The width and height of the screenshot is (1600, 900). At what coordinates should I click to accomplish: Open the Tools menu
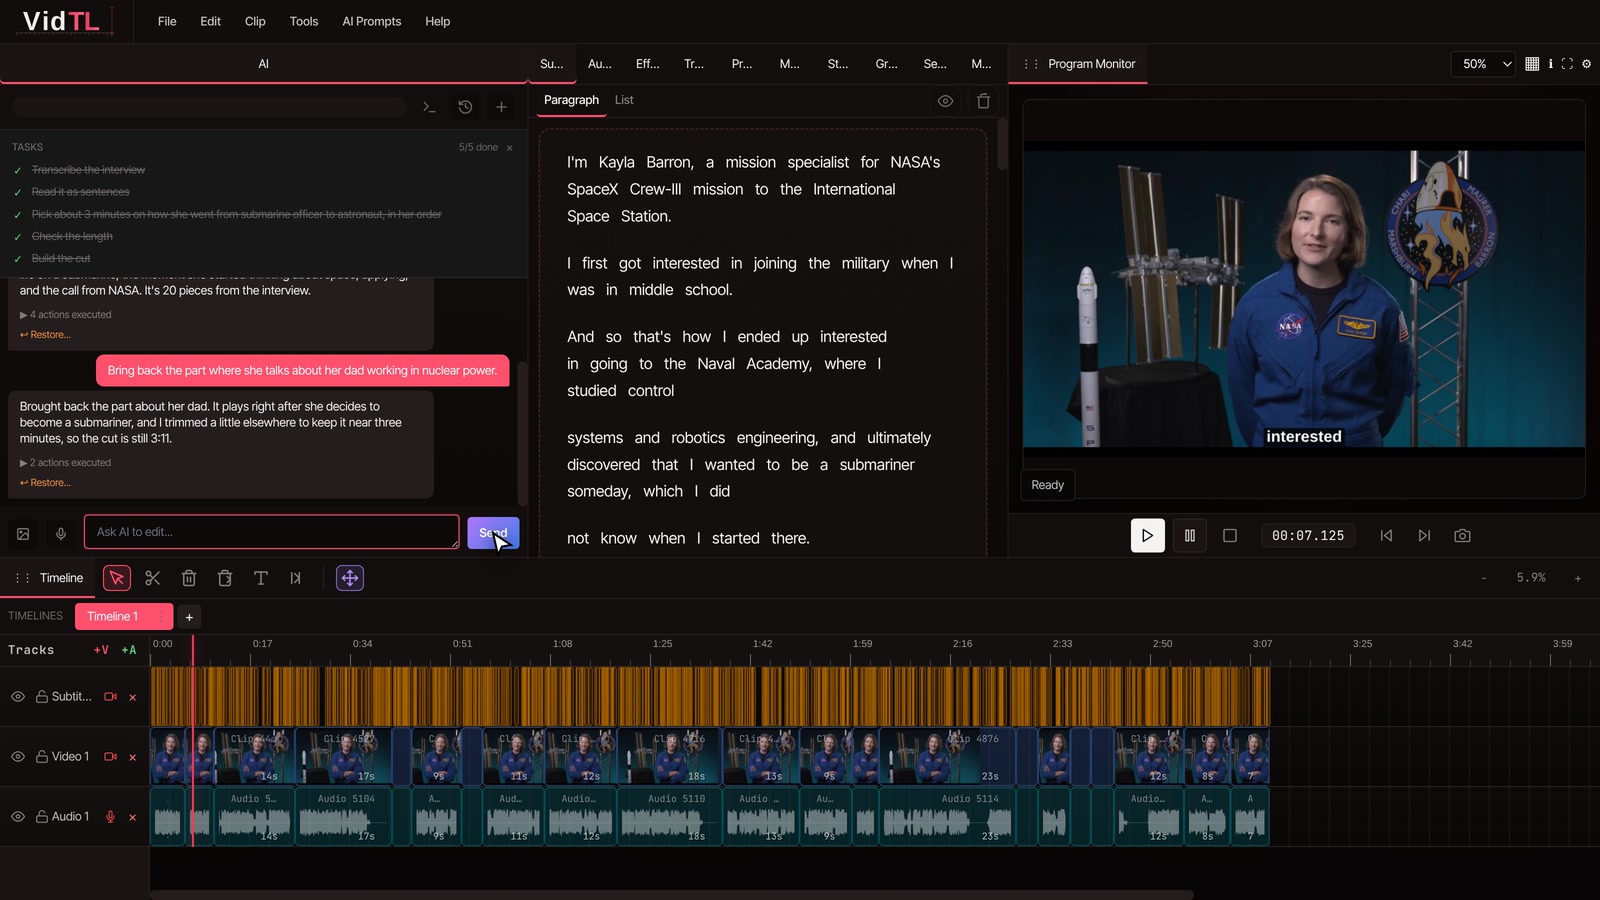(x=304, y=21)
